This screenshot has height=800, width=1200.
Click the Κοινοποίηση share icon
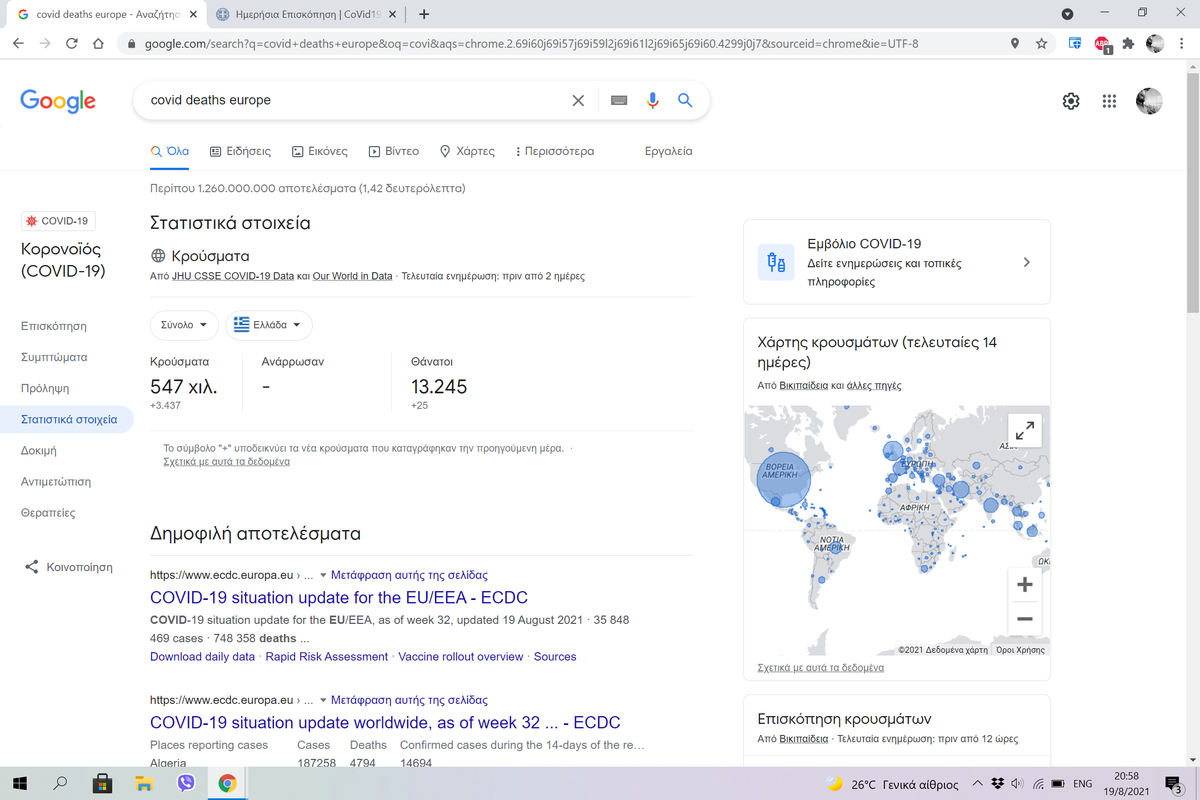(31, 567)
